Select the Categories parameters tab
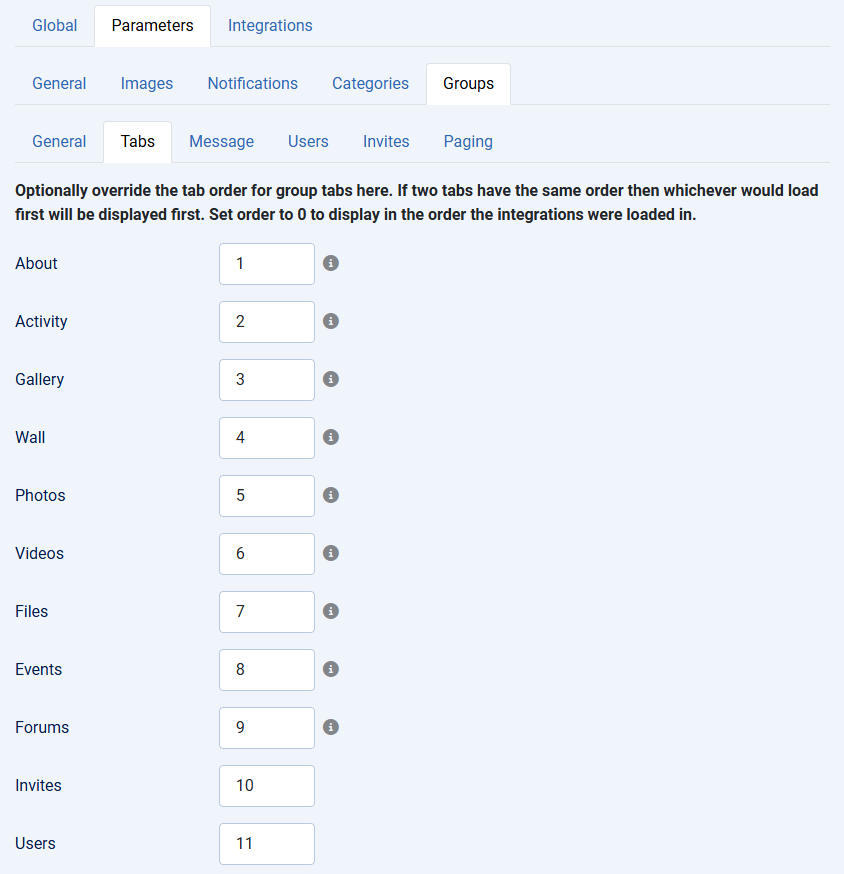 point(370,84)
